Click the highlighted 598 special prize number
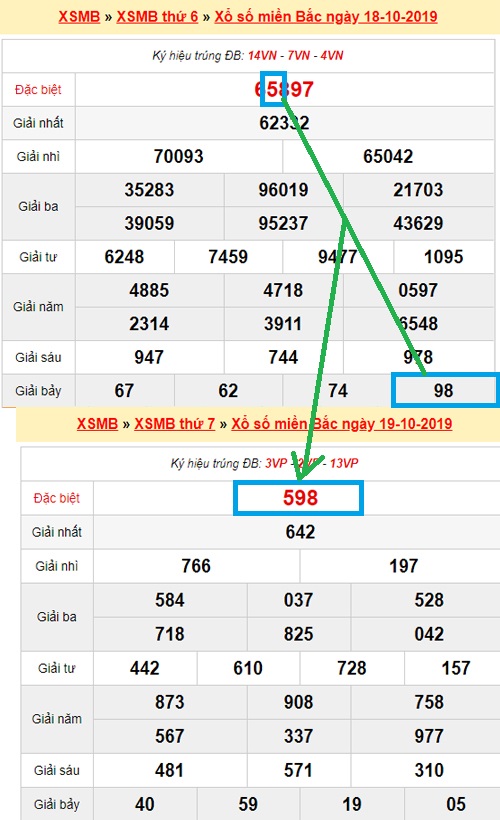Viewport: 500px width, 820px height. [x=298, y=498]
